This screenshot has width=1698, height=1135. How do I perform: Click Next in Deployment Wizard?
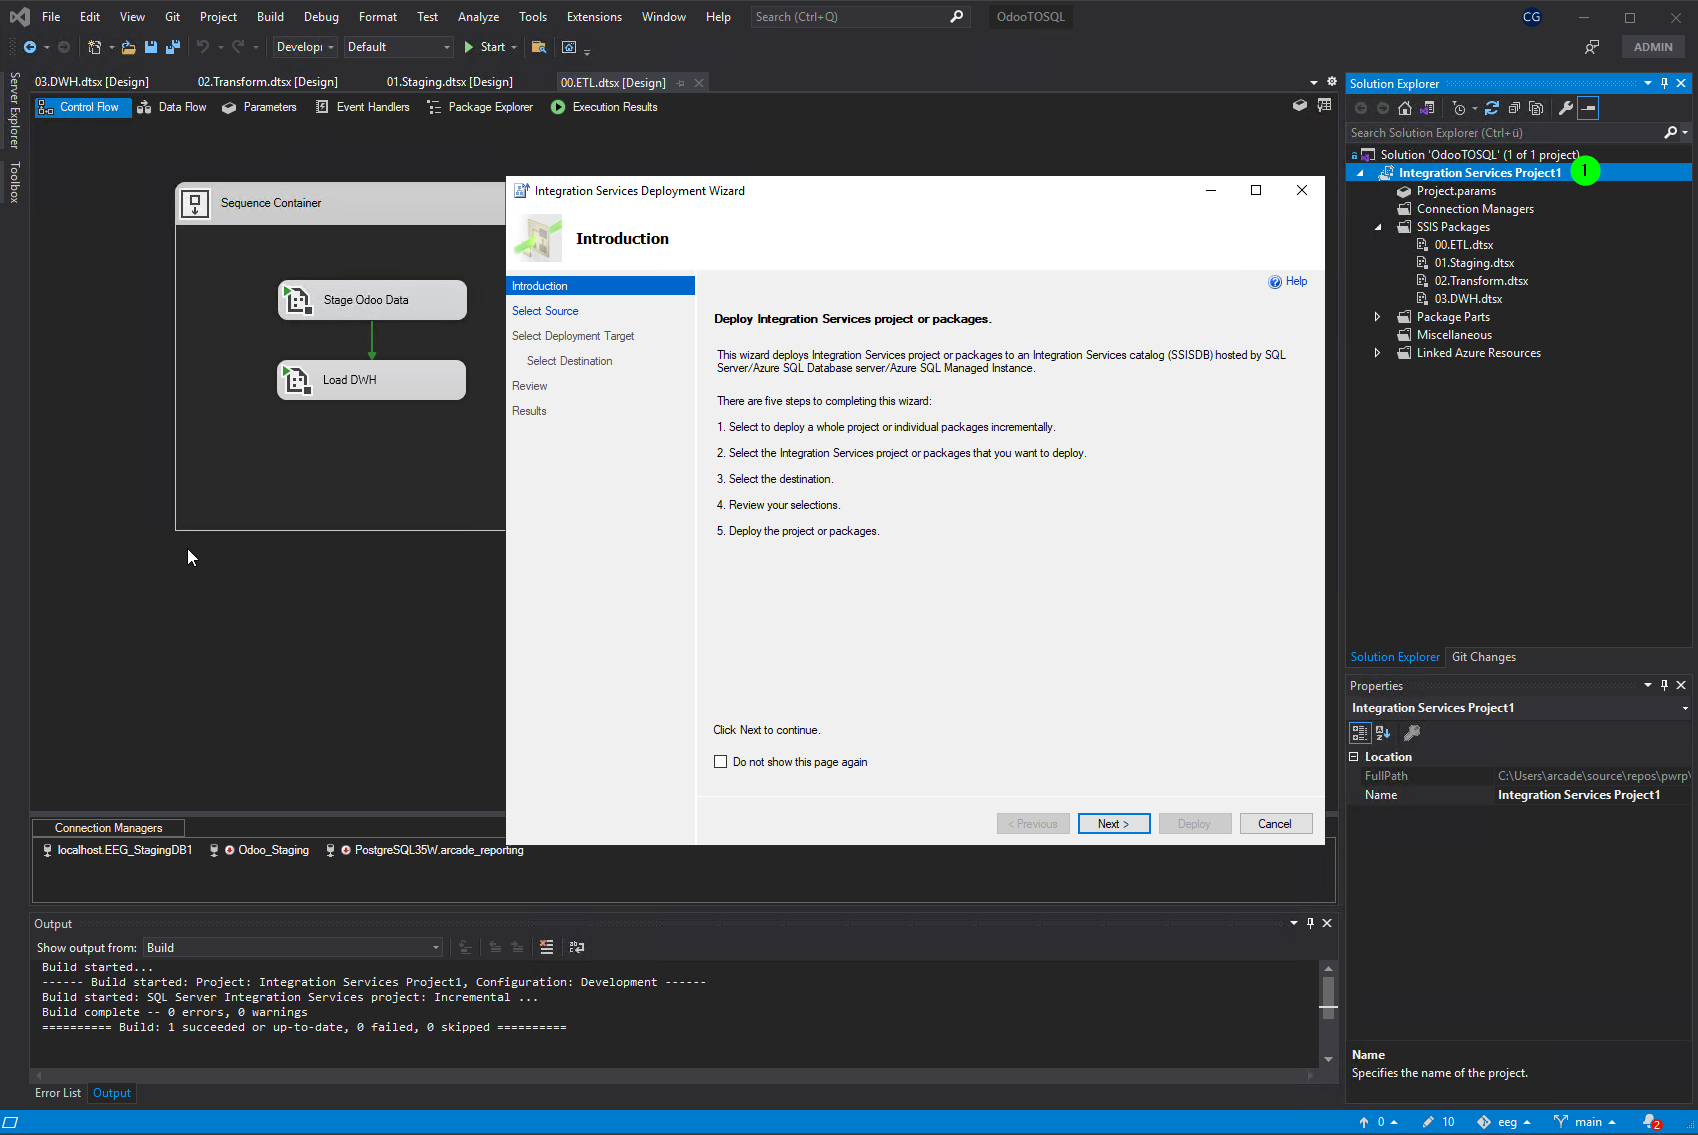[1114, 824]
